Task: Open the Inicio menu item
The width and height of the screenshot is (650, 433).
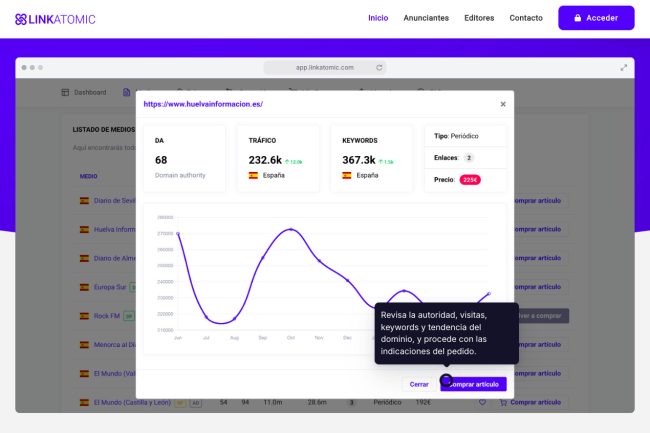Action: [378, 18]
